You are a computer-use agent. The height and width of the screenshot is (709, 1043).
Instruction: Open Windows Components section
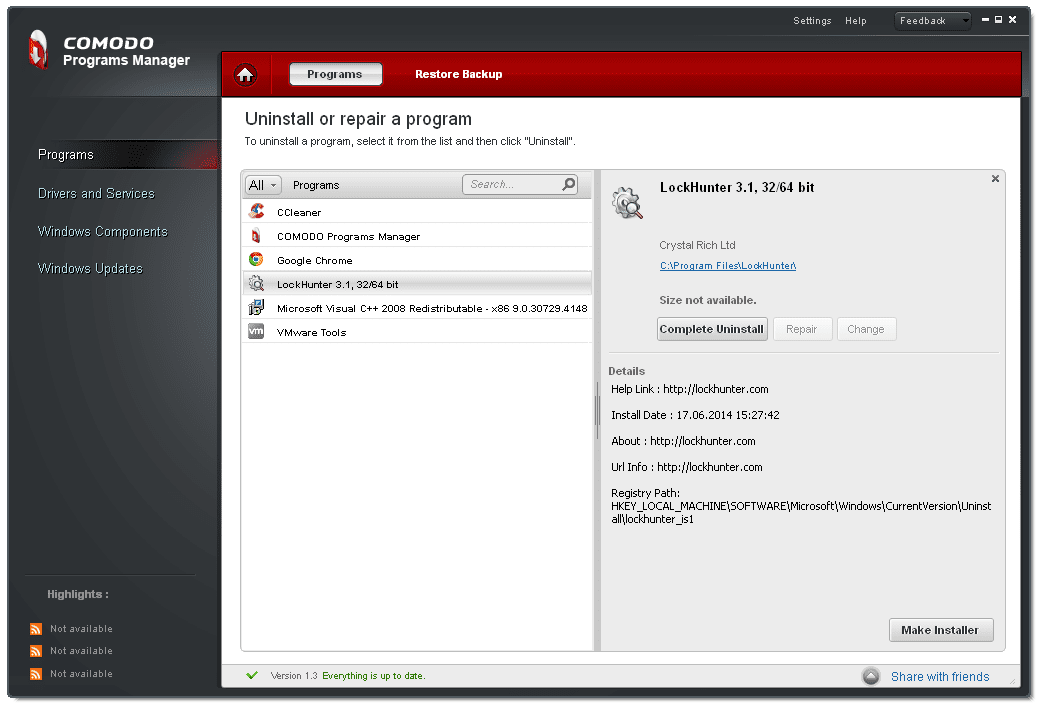click(102, 231)
